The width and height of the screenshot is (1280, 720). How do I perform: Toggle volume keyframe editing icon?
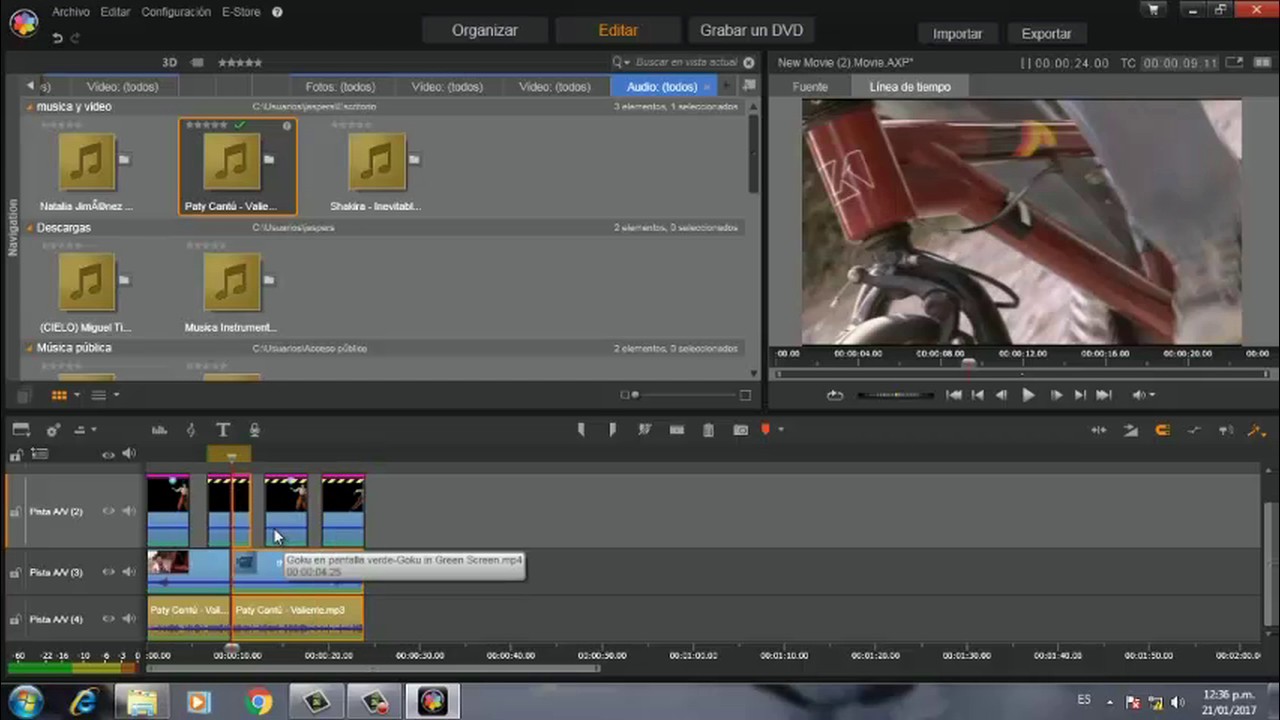(x=1194, y=430)
